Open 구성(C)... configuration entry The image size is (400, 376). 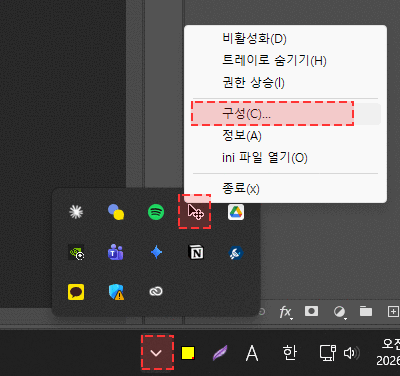click(286, 114)
